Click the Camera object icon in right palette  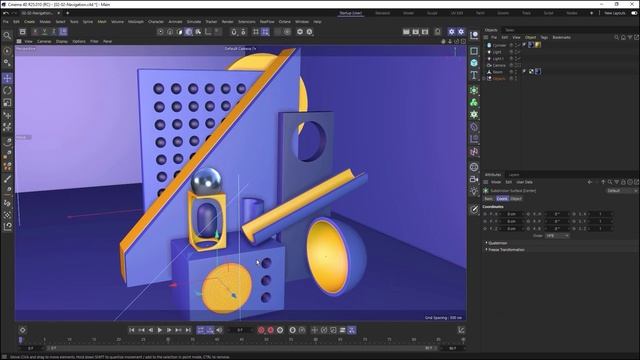point(474,179)
